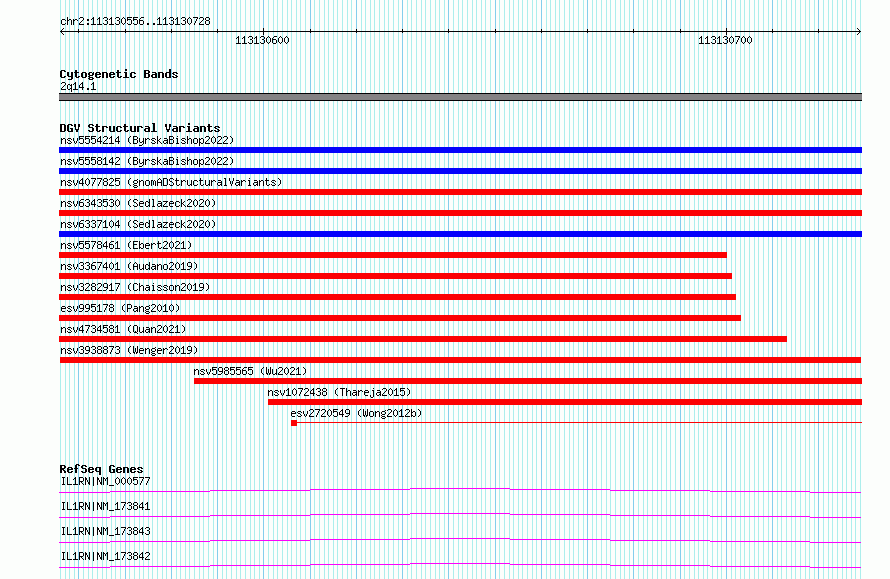The width and height of the screenshot is (890, 579).
Task: Select the nsv3282917 red variant bar
Action: 397,297
